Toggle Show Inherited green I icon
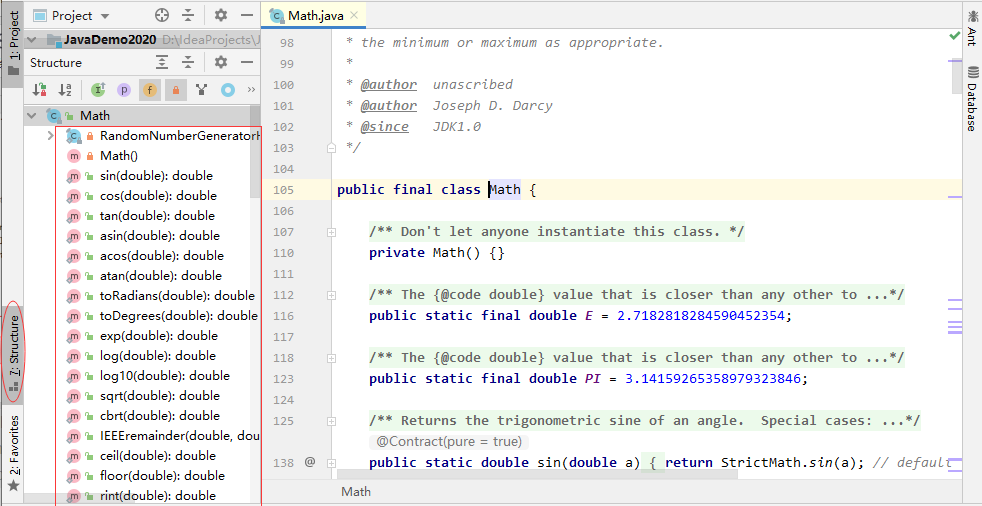The image size is (982, 506). pyautogui.click(x=98, y=90)
